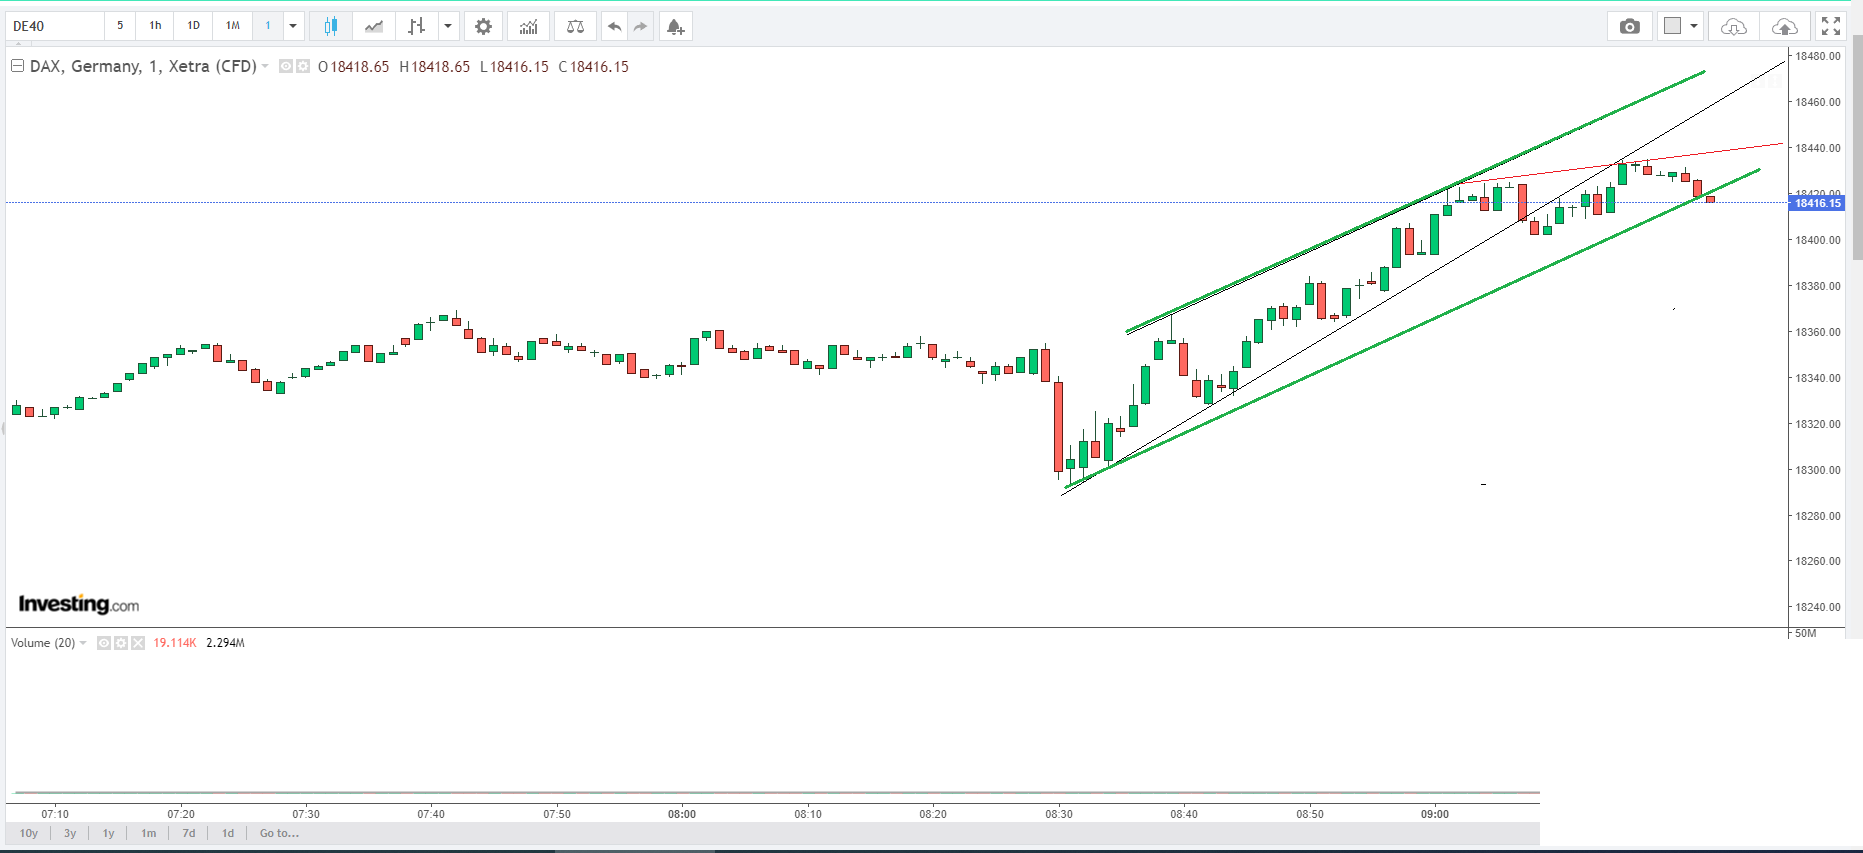Image resolution: width=1863 pixels, height=853 pixels.
Task: Open the indicators icon
Action: click(528, 26)
